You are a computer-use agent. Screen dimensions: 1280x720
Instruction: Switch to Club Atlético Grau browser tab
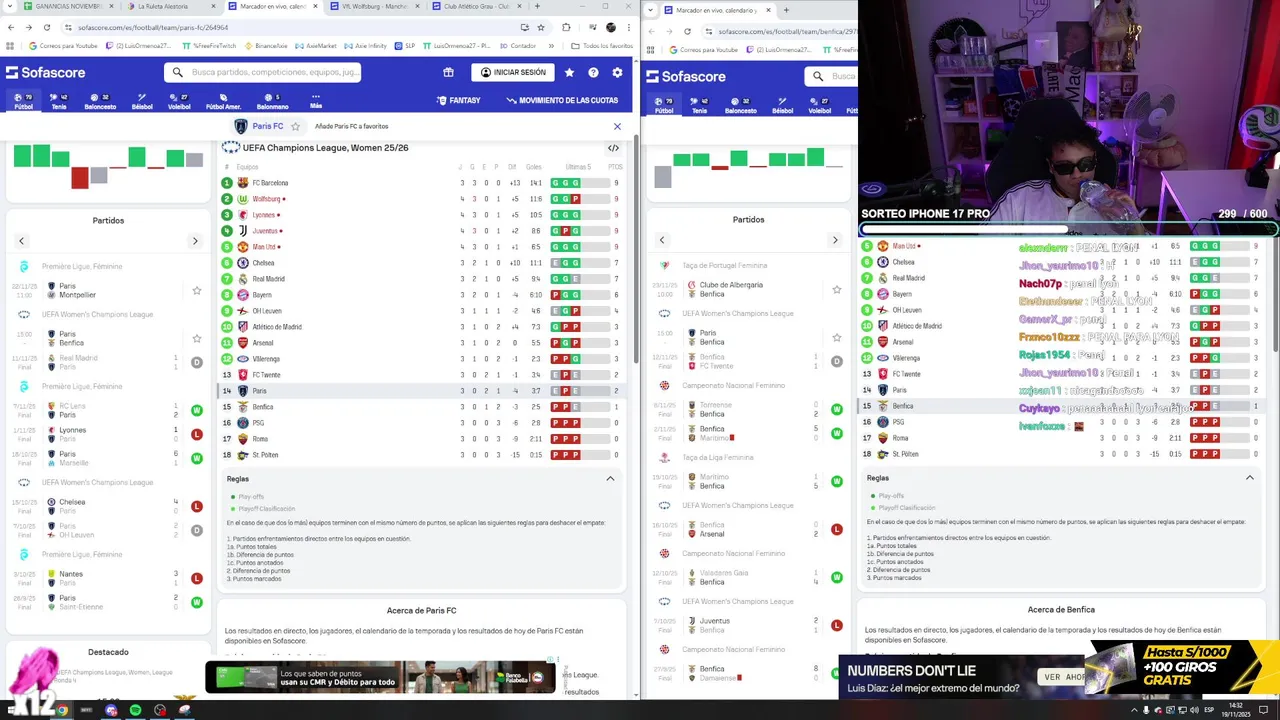coord(478,6)
